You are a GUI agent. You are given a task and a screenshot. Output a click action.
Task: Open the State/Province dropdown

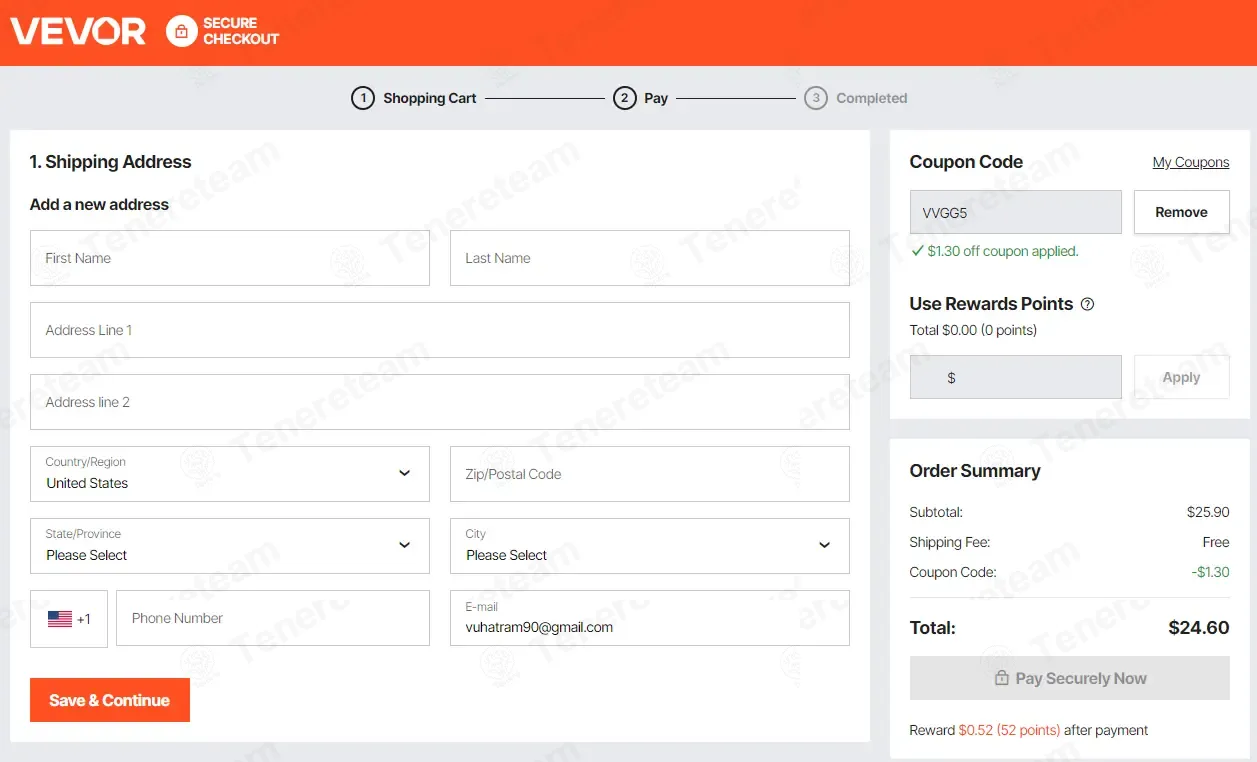[230, 546]
